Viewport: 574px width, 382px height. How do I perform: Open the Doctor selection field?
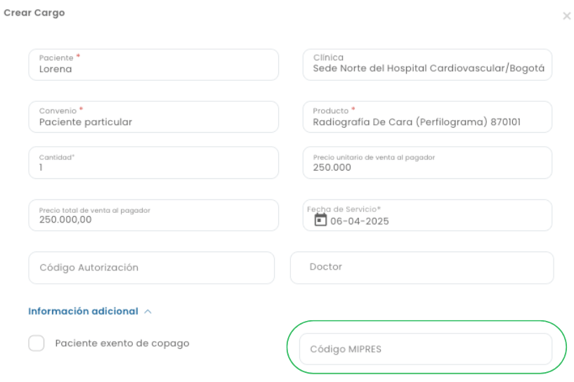422,267
